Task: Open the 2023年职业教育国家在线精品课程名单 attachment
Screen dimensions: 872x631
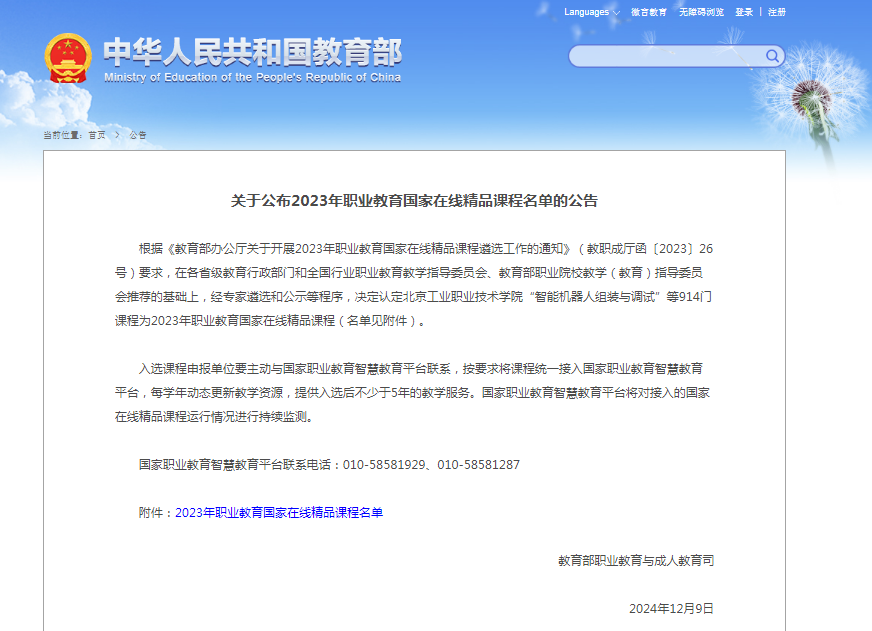Action: tap(279, 513)
